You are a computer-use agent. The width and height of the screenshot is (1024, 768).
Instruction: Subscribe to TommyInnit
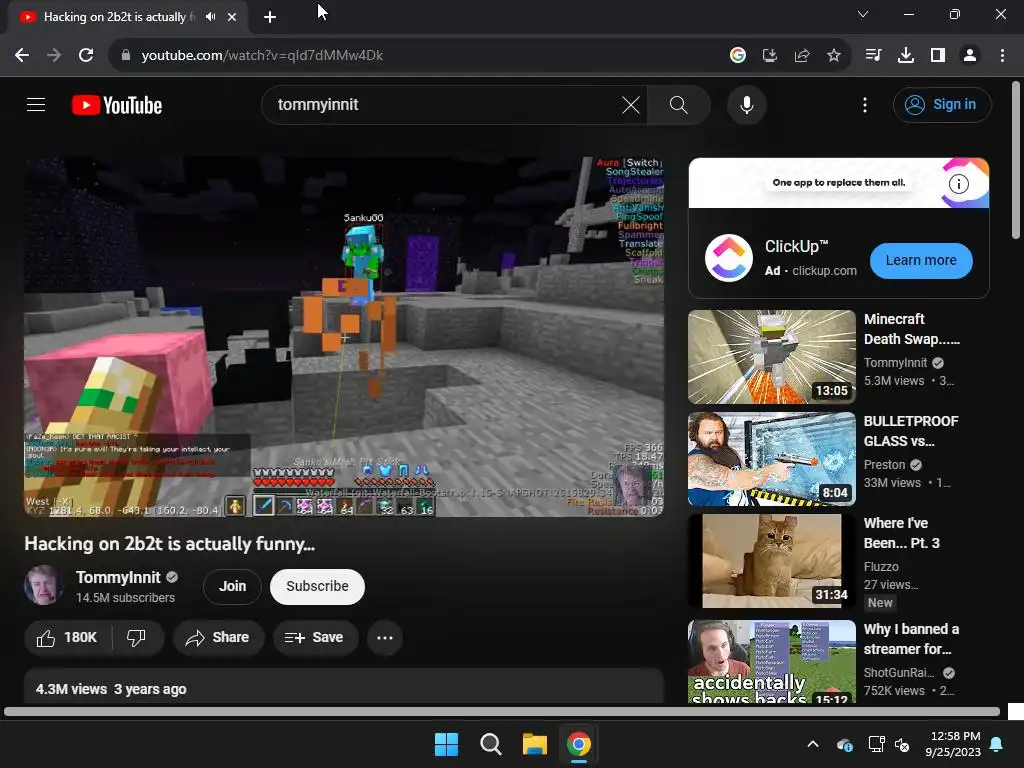point(317,586)
